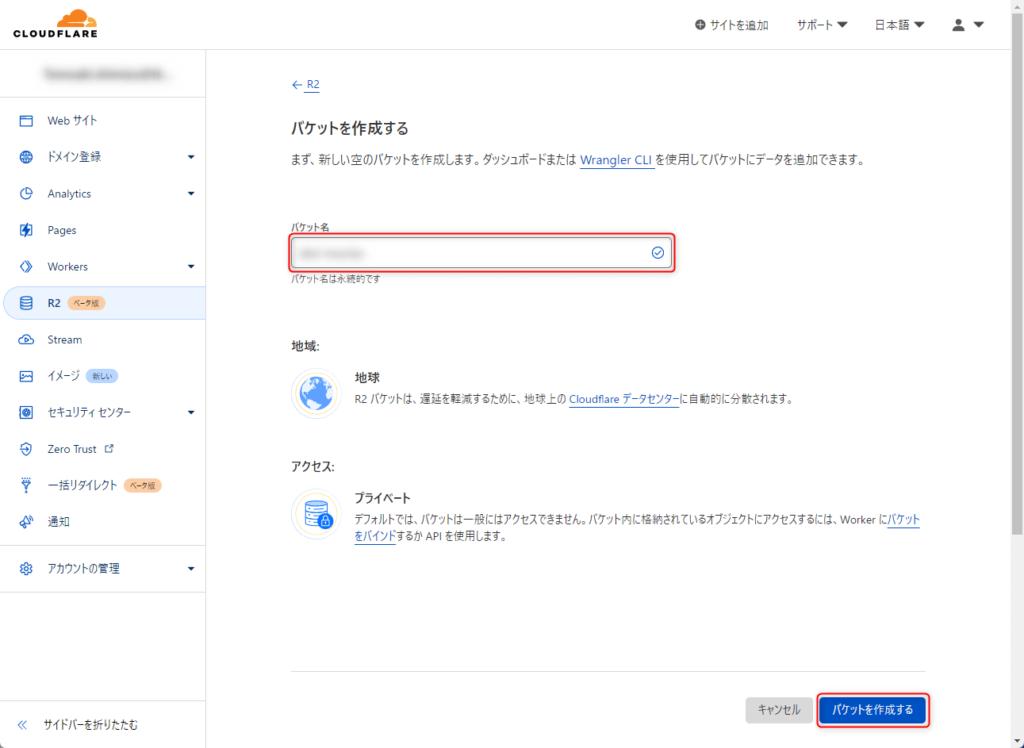
Task: Click the Cloudflare logo
Action: coord(56,24)
